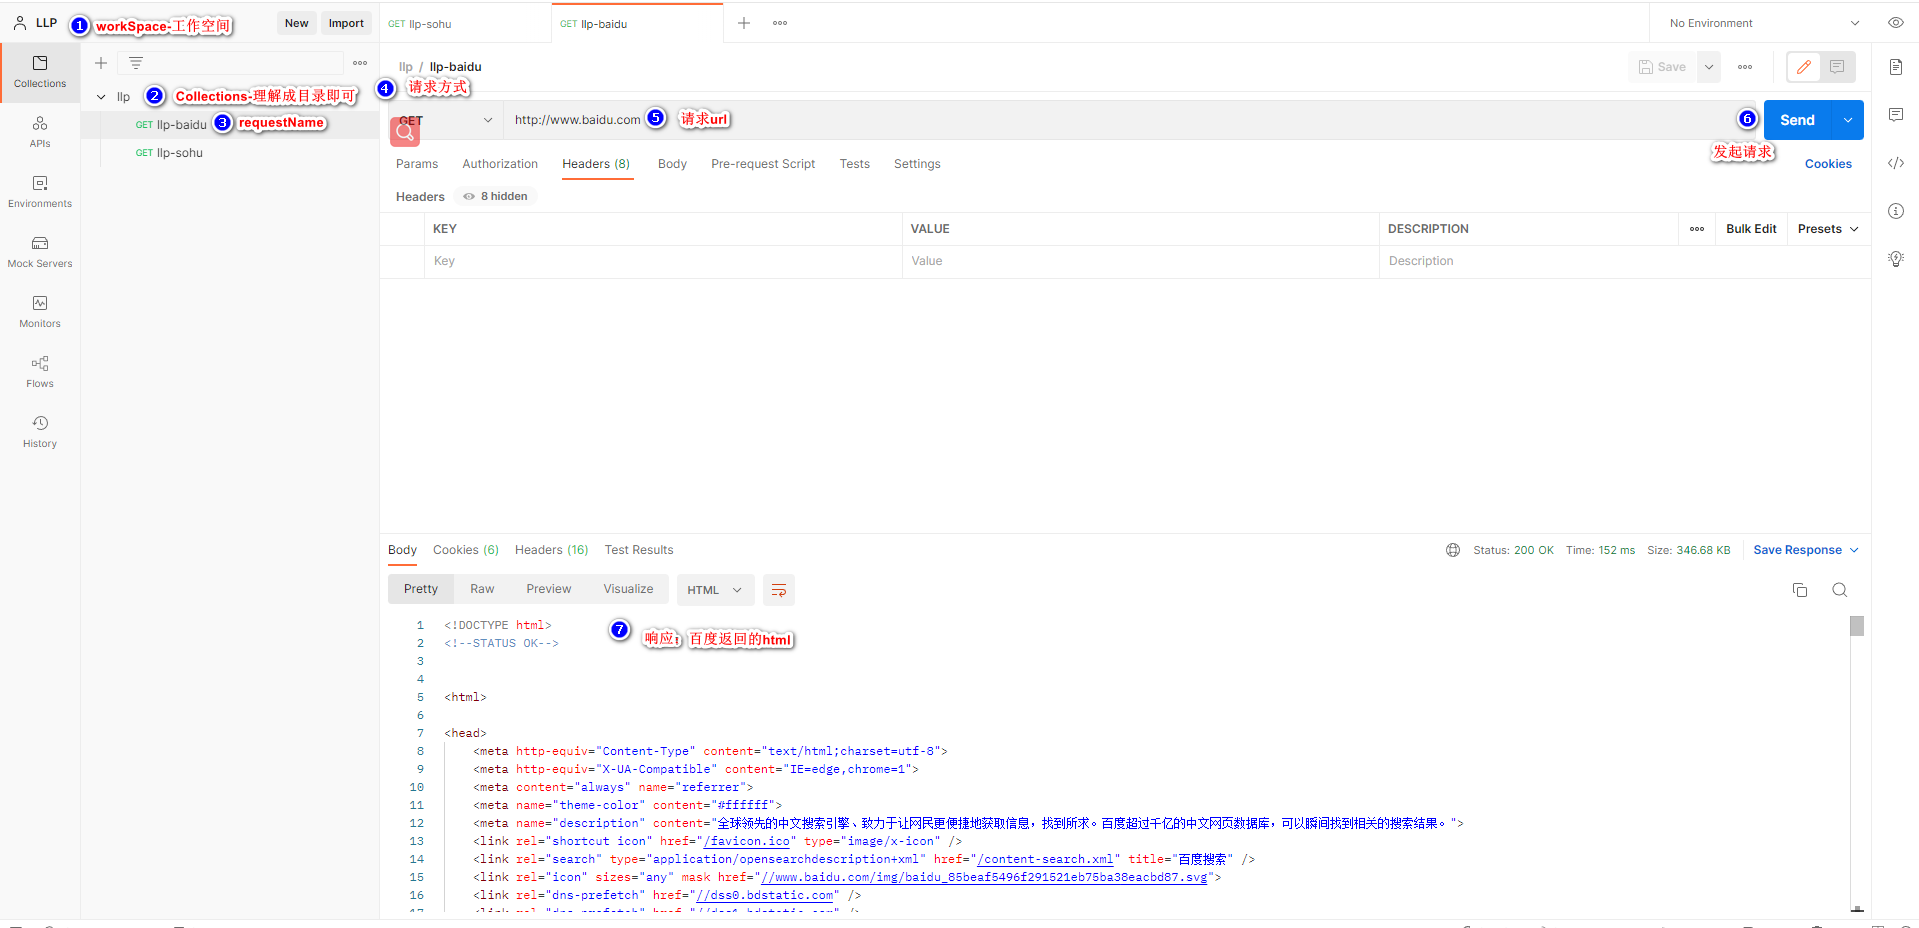Select the Visualize response view

click(628, 589)
